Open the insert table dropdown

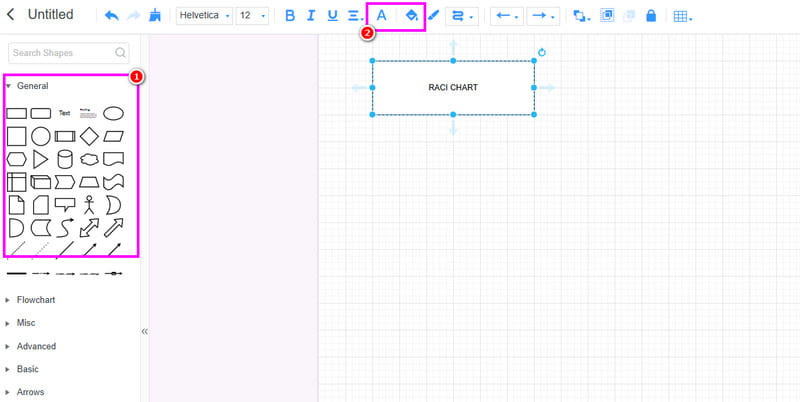point(683,16)
